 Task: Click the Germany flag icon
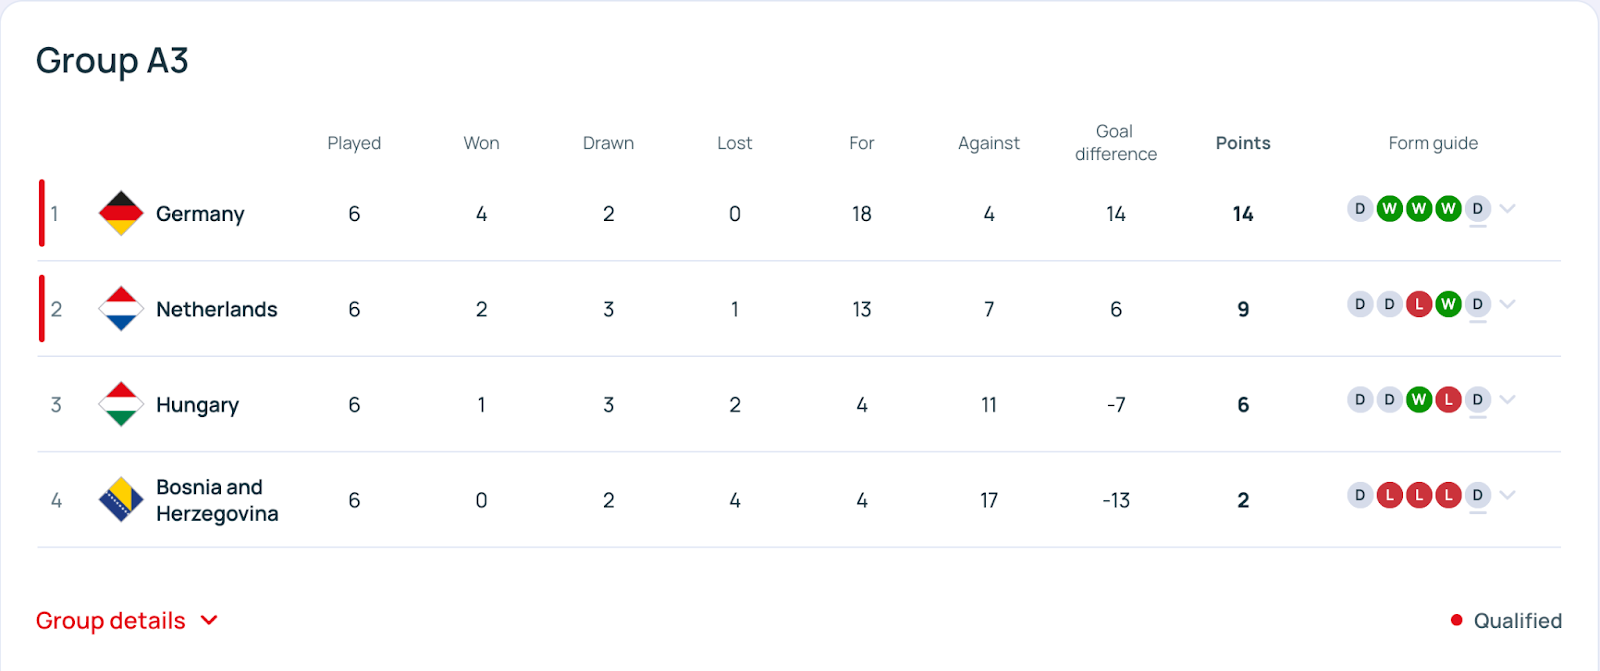tap(121, 213)
